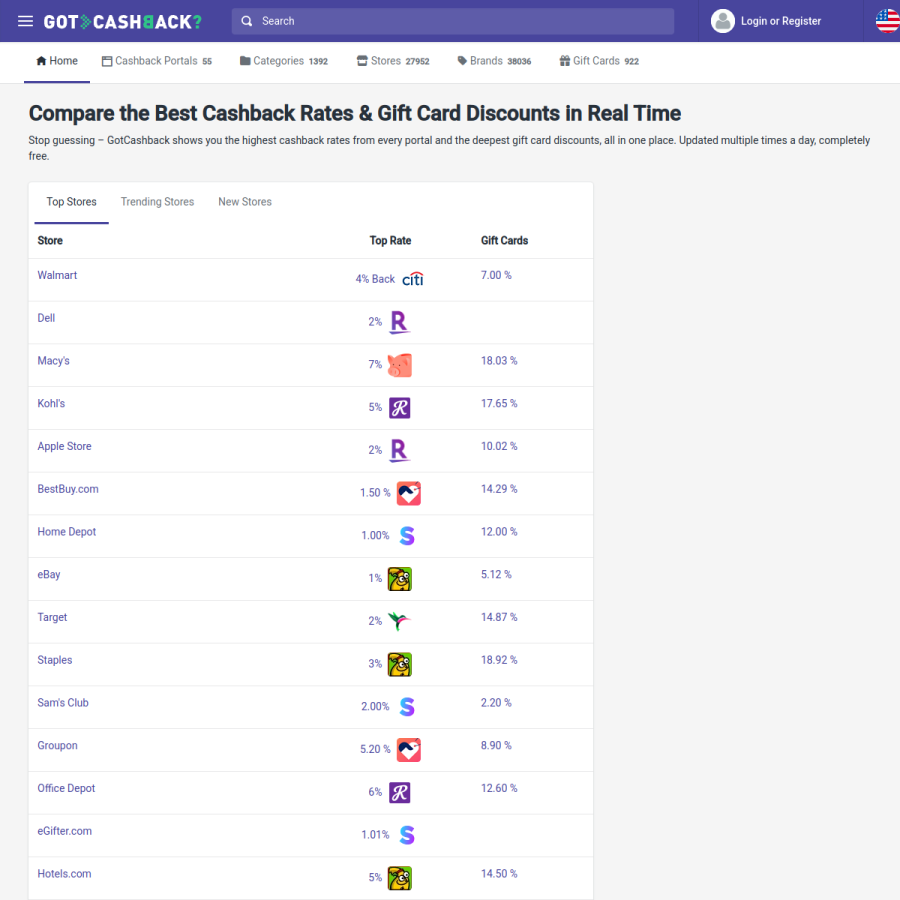Click the Rakuten R logo in Dell row
Image resolution: width=900 pixels, height=900 pixels.
tap(399, 322)
